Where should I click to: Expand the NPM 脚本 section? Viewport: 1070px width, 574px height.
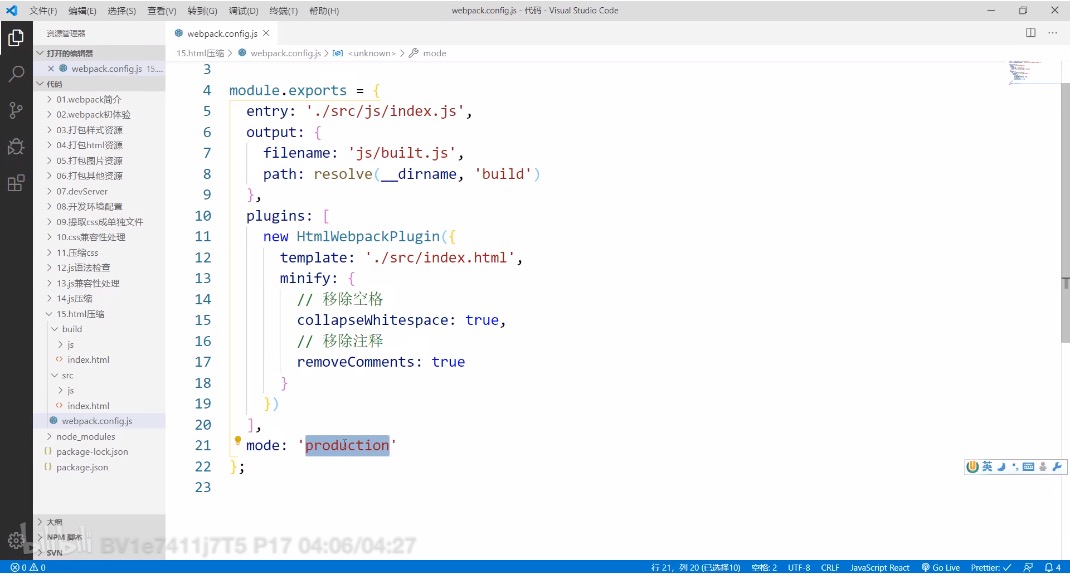coord(99,537)
